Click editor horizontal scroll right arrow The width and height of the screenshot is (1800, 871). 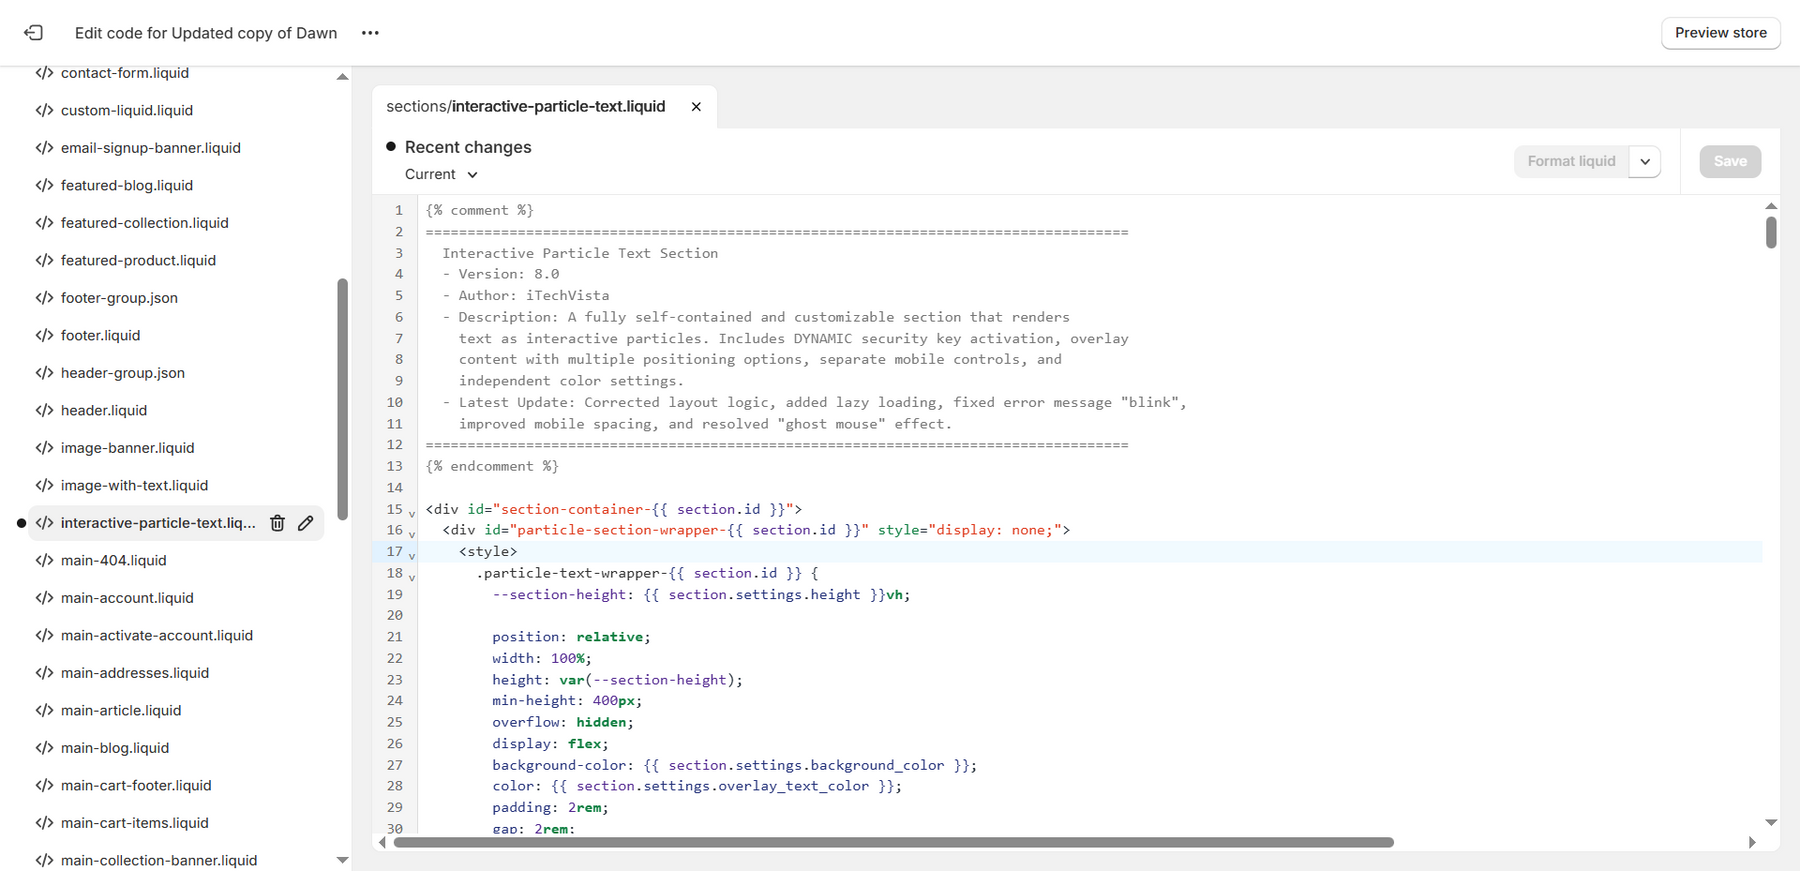[x=1752, y=842]
